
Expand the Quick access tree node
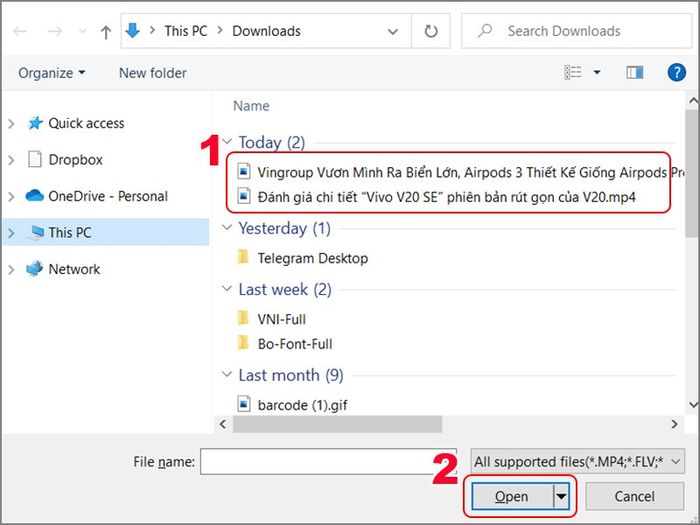[x=12, y=124]
